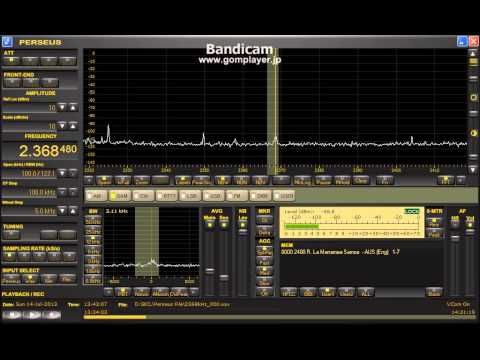This screenshot has height=360, width=480.
Task: Click the Perseus logo icon in title bar
Action: tap(7, 42)
